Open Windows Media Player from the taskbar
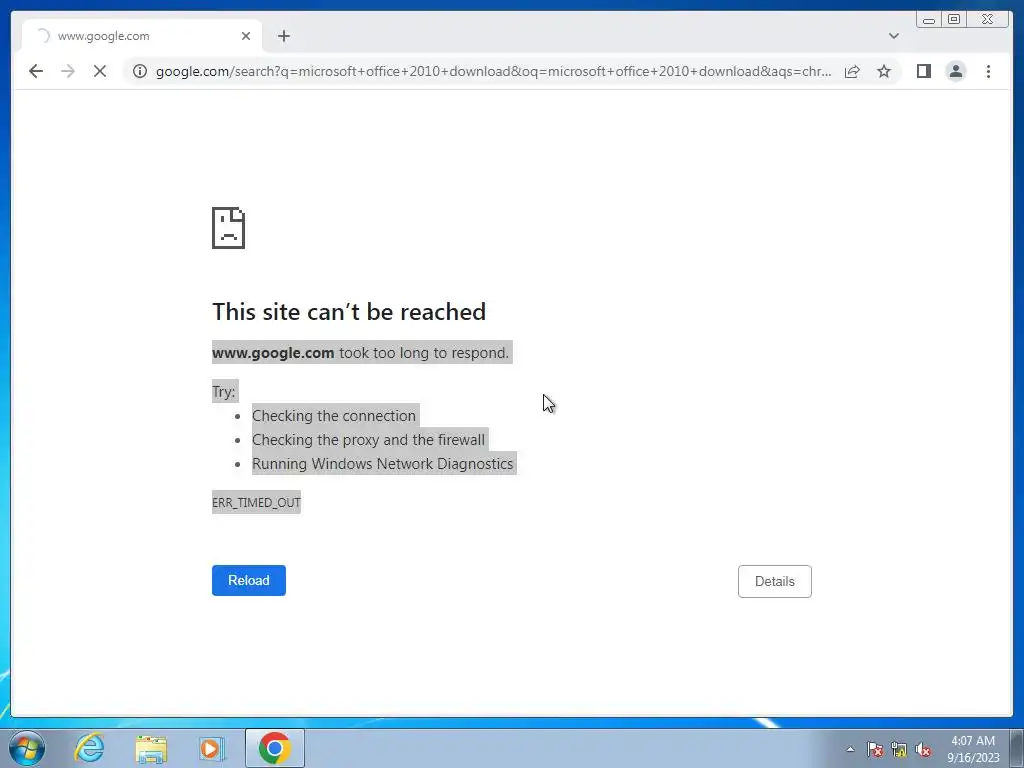1024x768 pixels. 212,748
